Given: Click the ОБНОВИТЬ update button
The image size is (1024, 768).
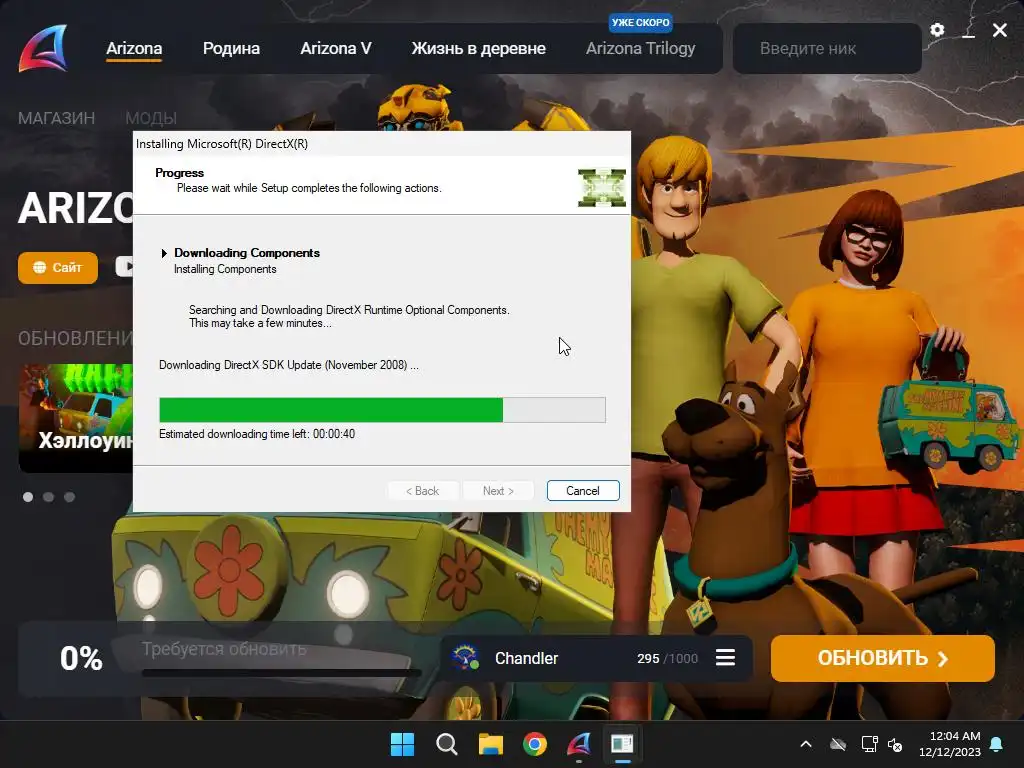Looking at the screenshot, I should coord(882,658).
